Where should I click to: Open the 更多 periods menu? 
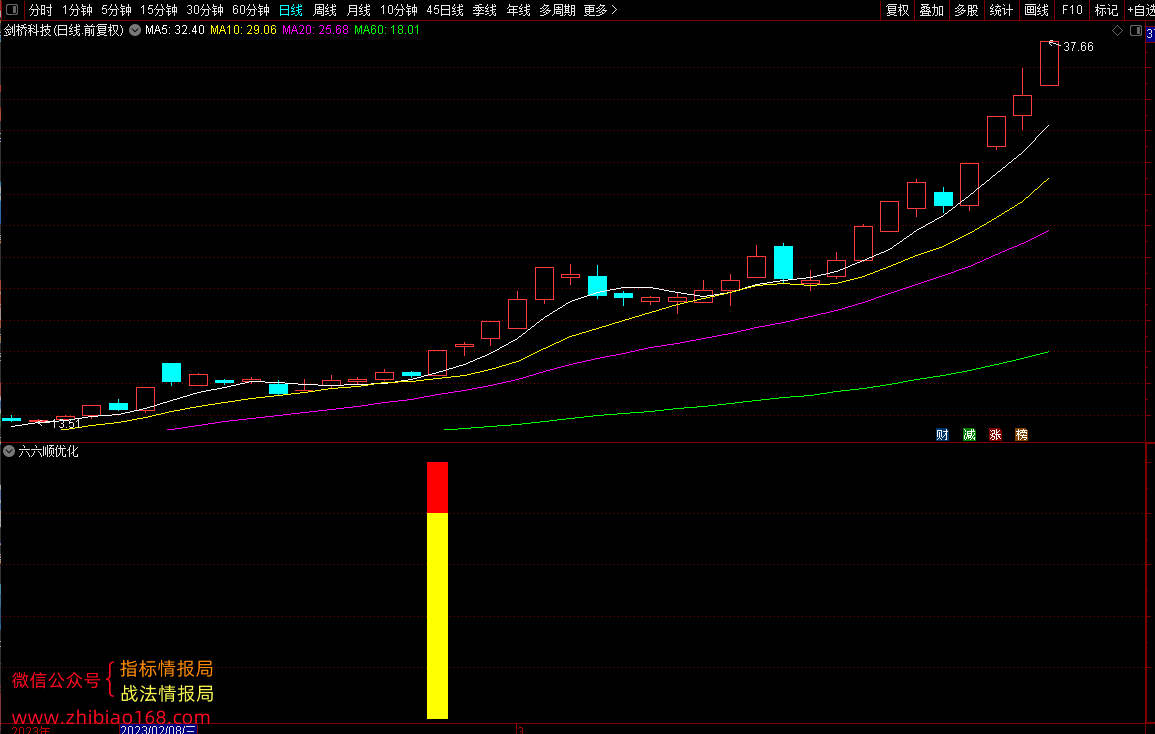pyautogui.click(x=600, y=10)
